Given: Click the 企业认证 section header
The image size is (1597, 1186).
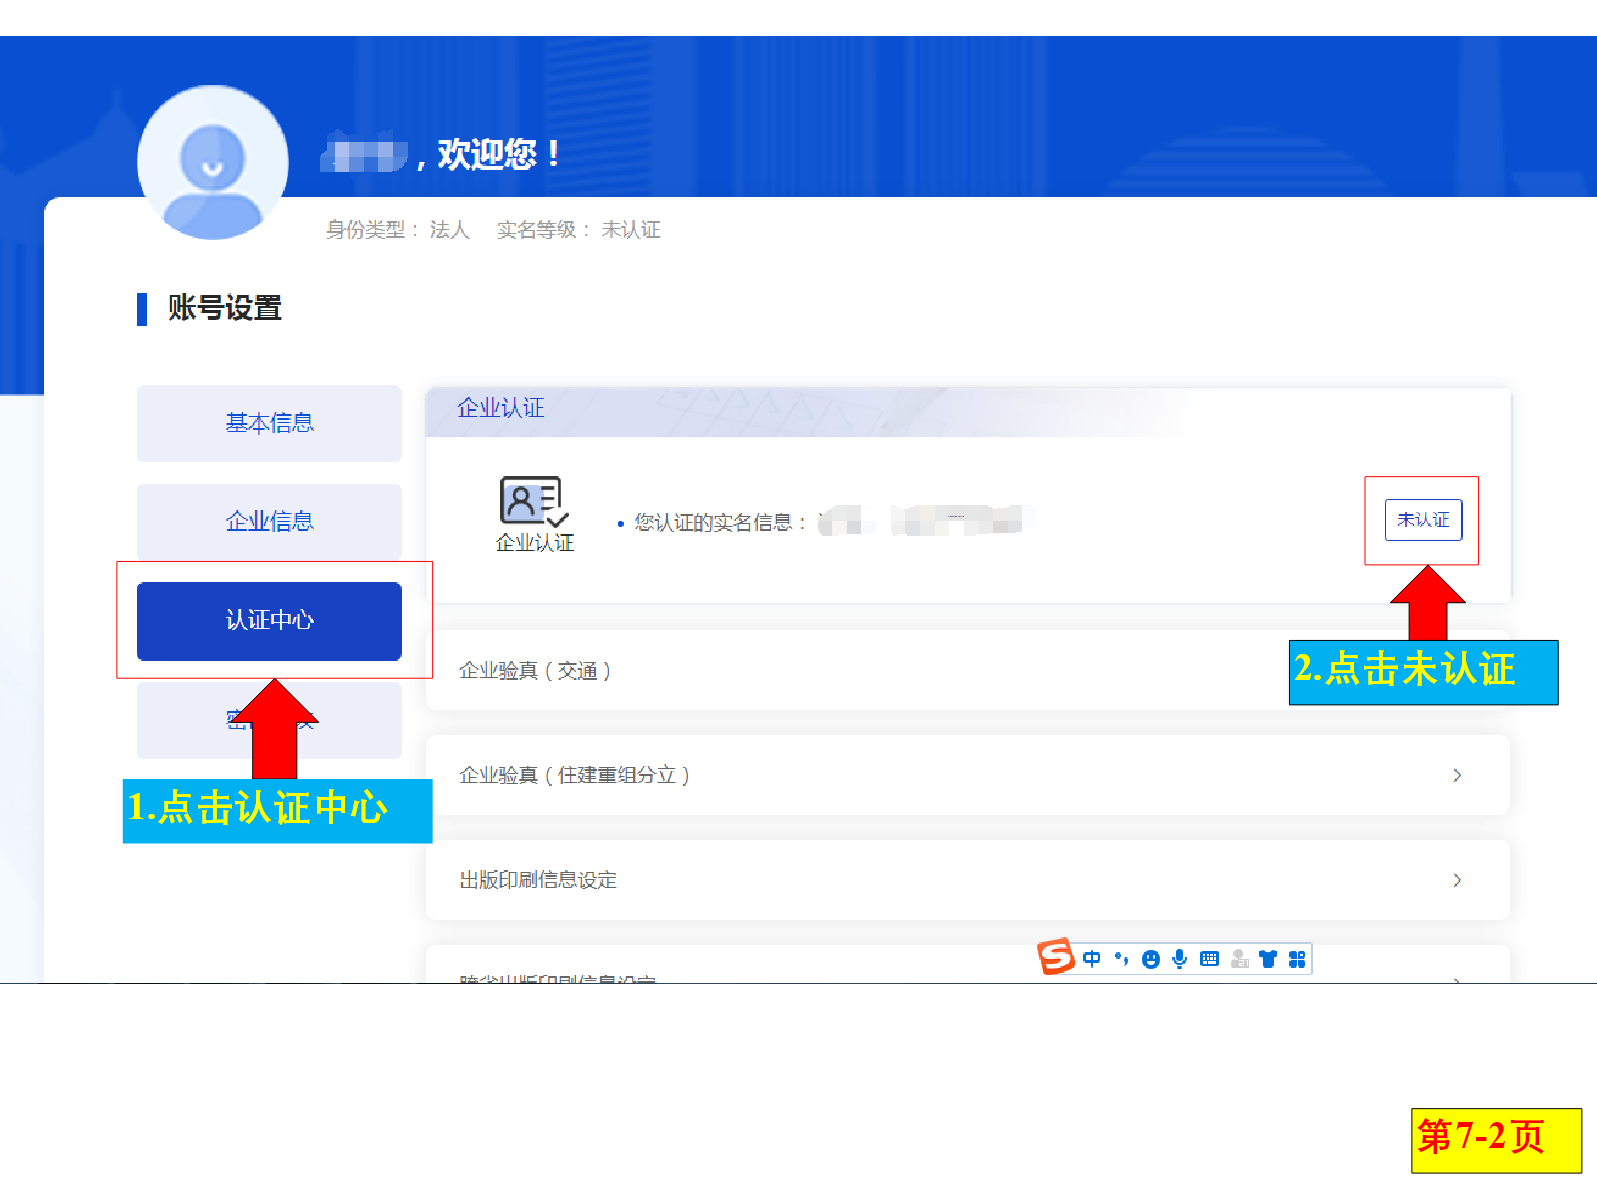Looking at the screenshot, I should click(501, 408).
